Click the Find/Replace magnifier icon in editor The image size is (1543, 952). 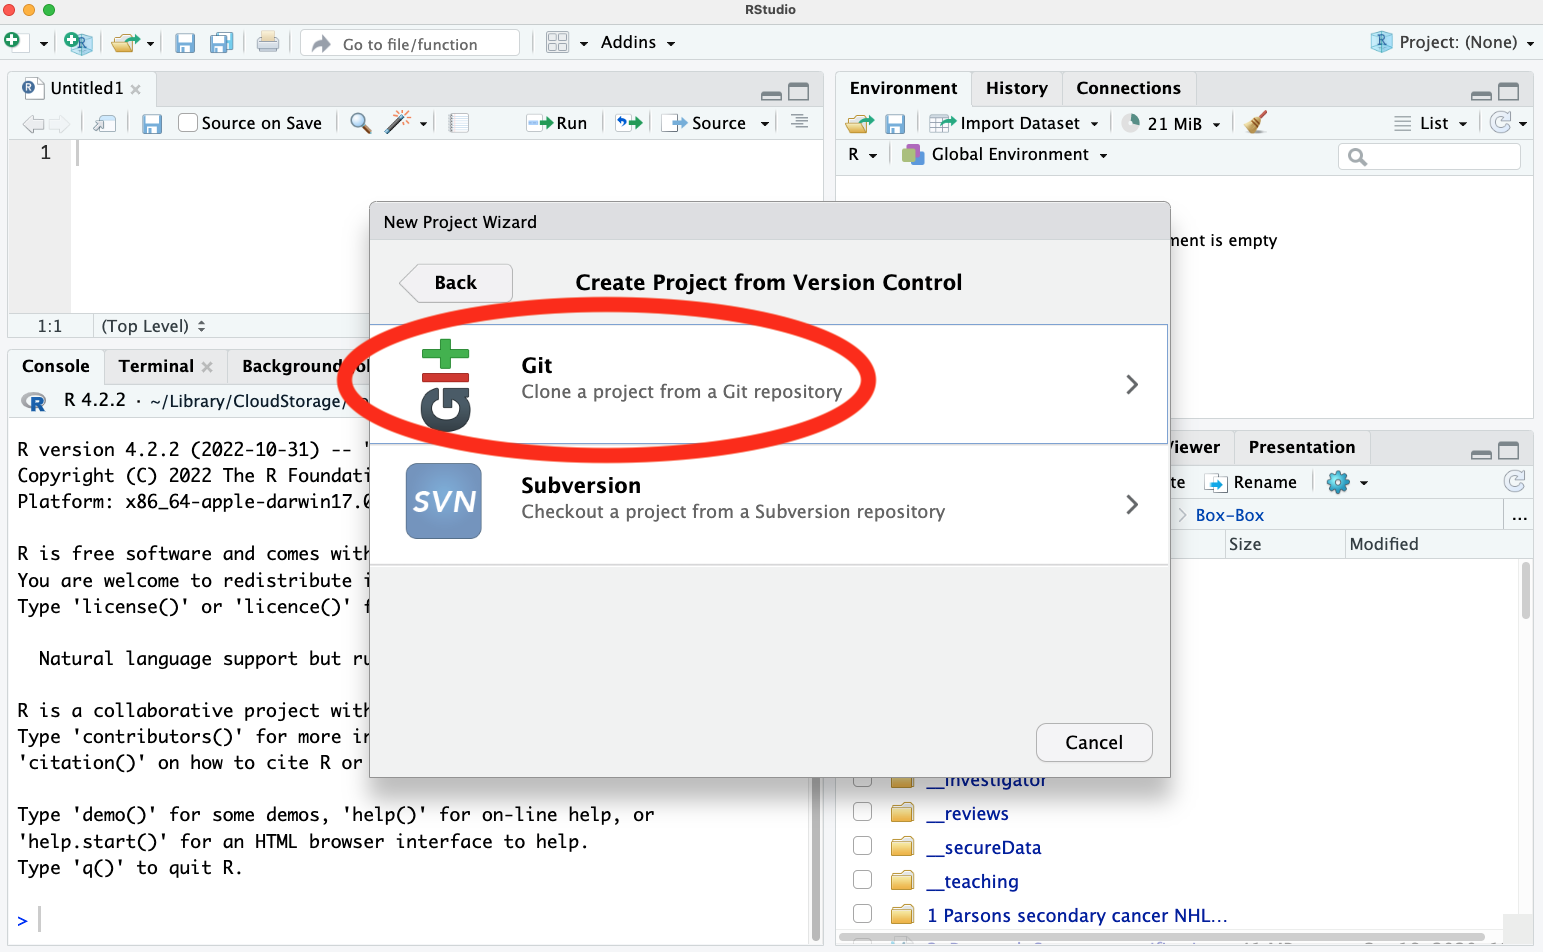click(x=360, y=122)
